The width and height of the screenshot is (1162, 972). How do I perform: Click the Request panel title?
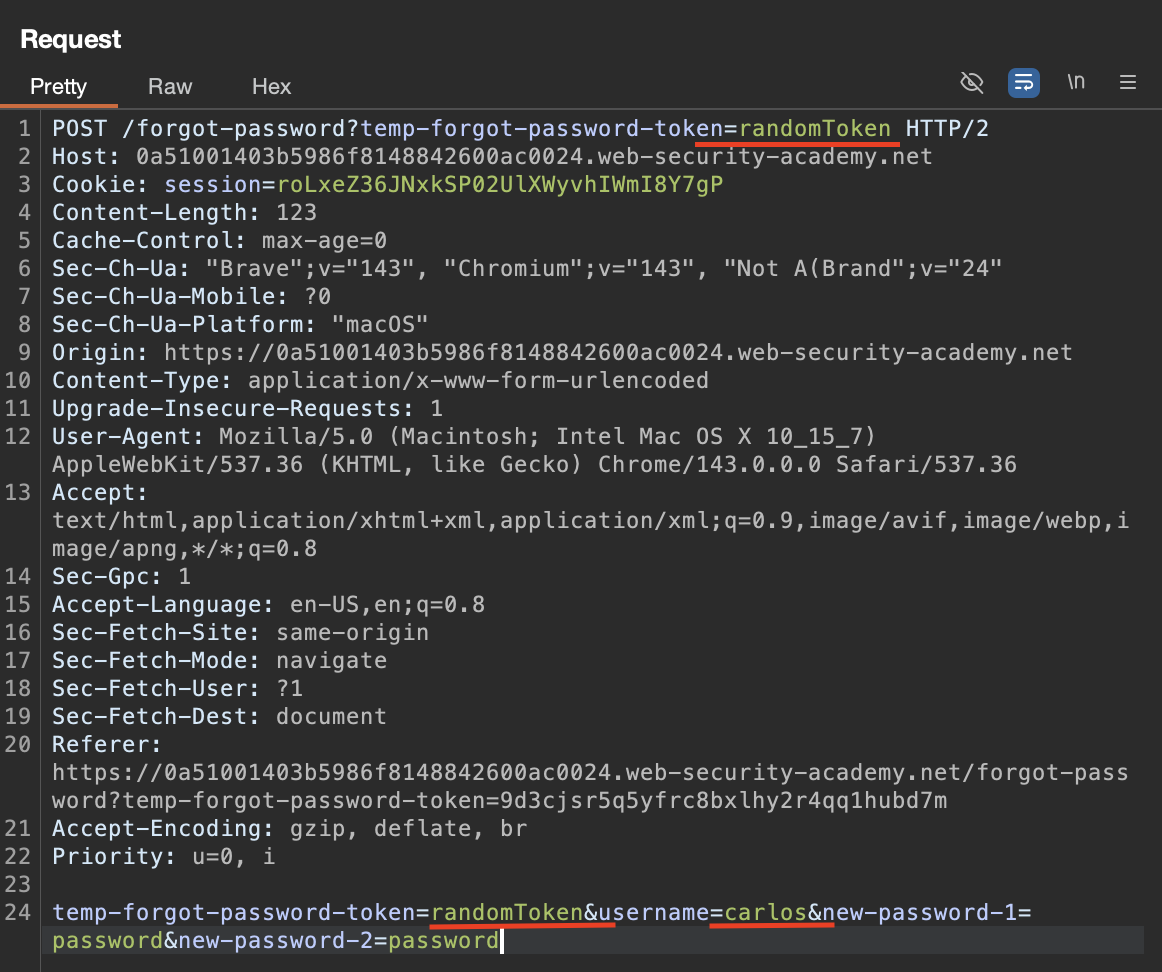71,40
